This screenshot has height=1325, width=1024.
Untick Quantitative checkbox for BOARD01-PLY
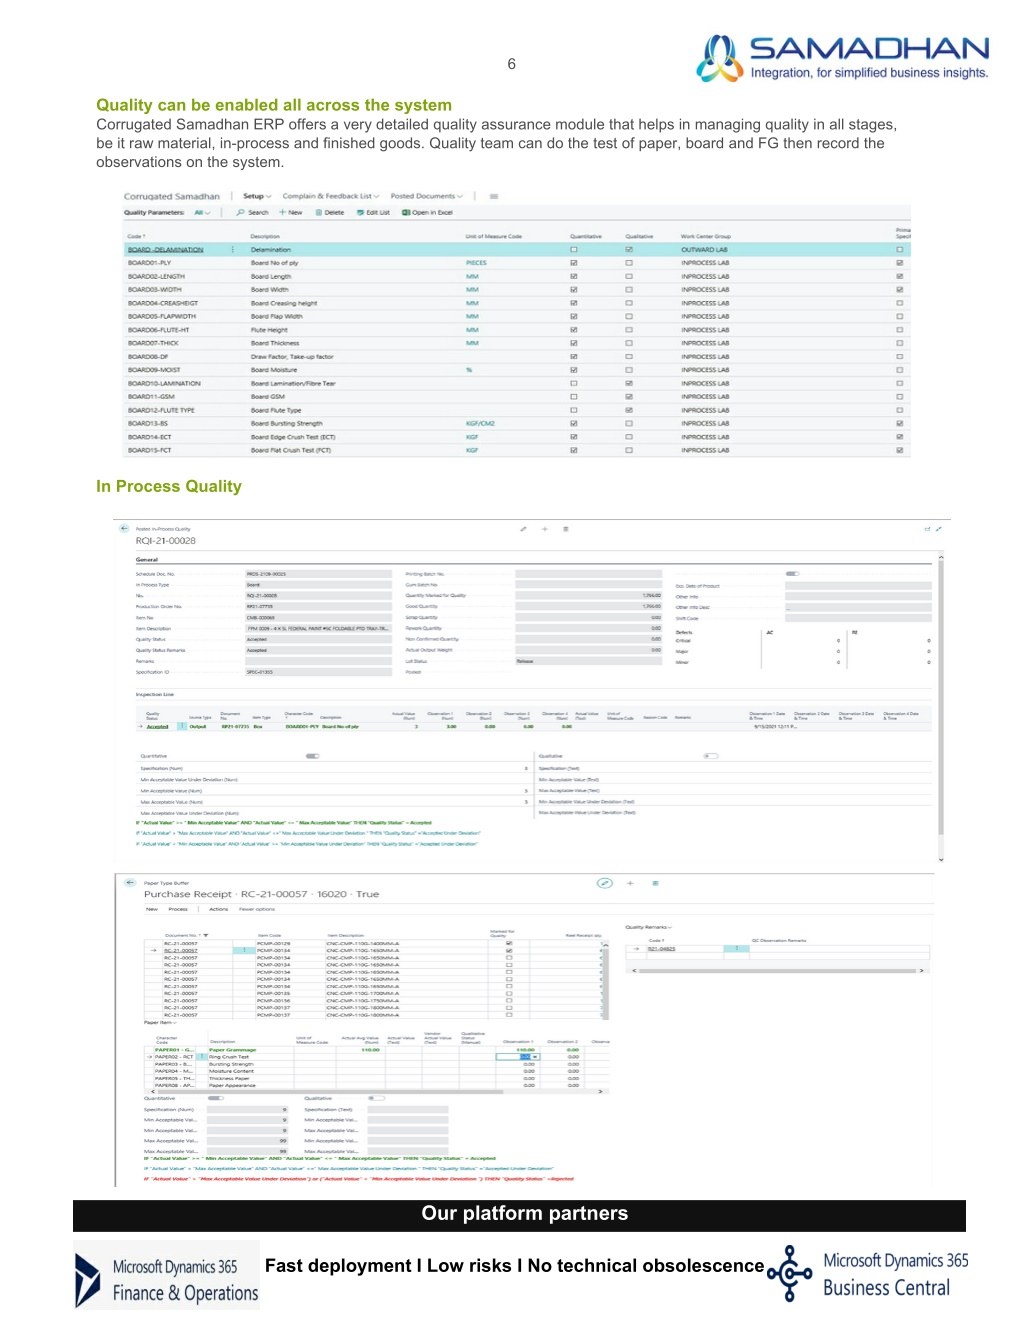point(574,263)
